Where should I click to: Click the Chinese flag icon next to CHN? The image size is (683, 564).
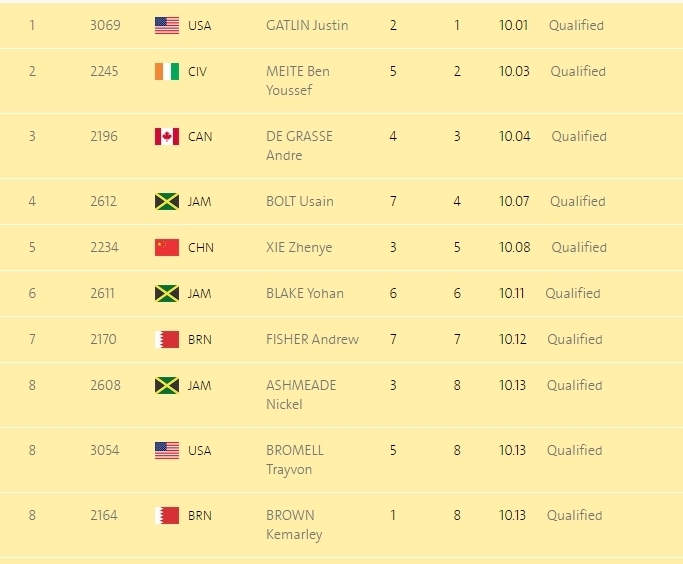[167, 247]
